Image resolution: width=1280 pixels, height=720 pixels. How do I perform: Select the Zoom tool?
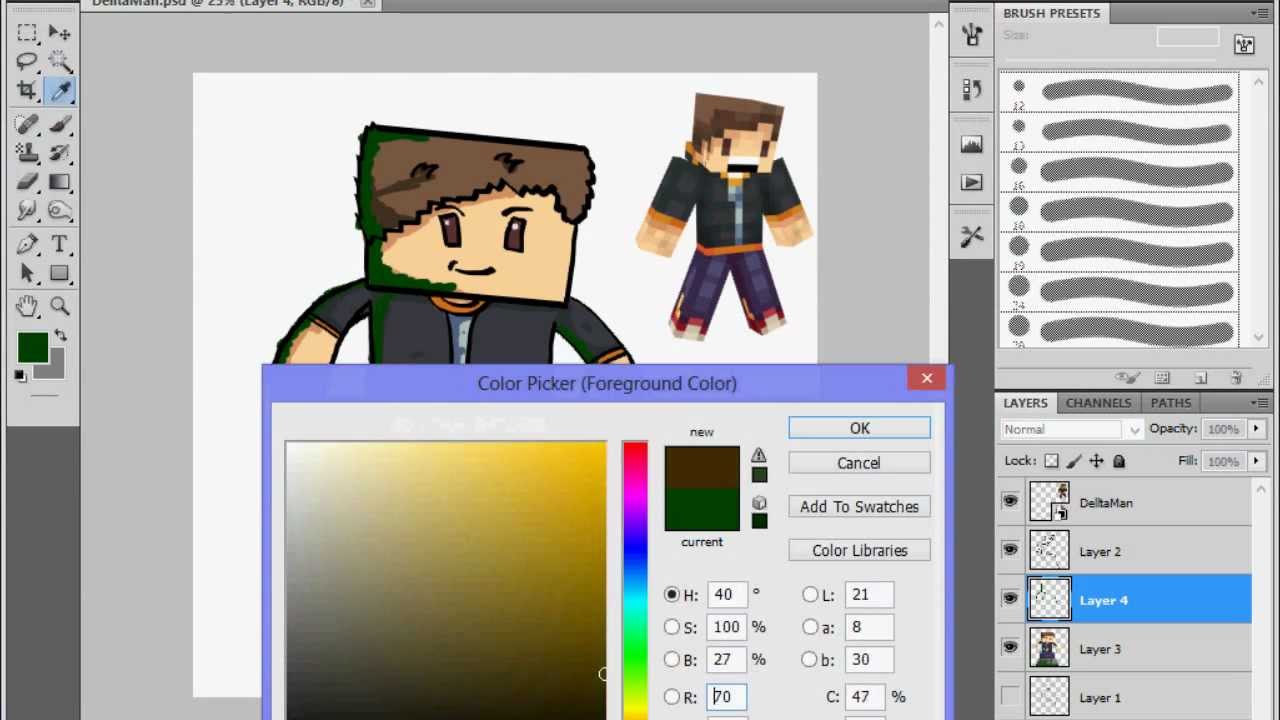tap(59, 306)
